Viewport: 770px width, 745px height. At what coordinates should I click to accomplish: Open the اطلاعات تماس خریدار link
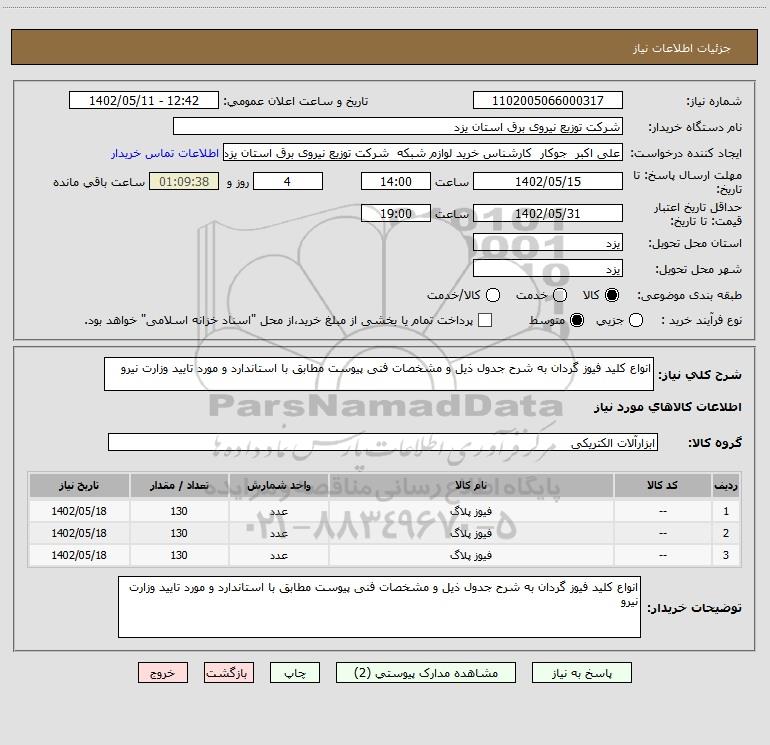tap(165, 153)
